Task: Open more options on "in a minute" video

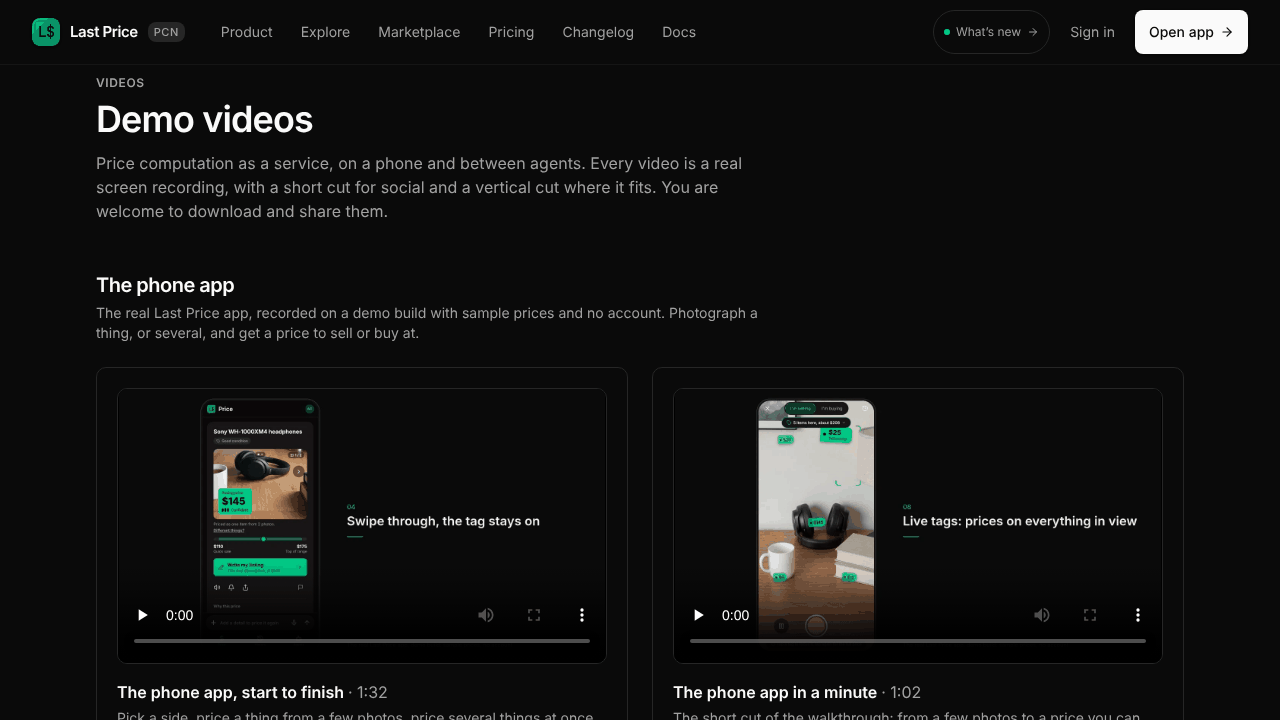Action: 1138,615
